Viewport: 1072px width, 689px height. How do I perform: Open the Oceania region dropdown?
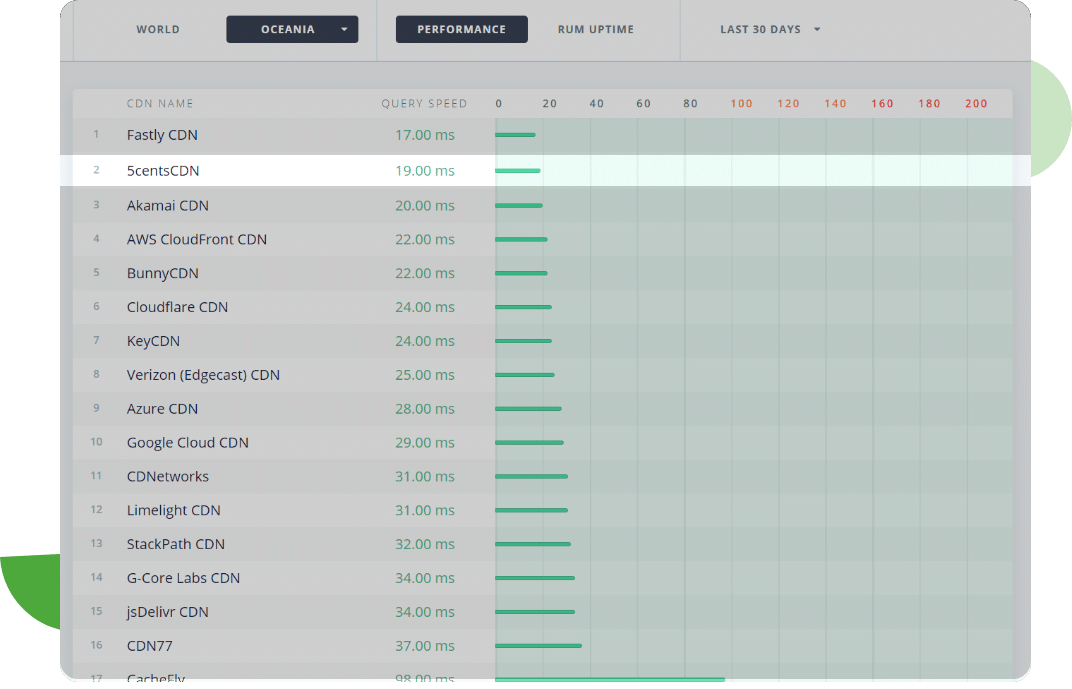[x=288, y=30]
